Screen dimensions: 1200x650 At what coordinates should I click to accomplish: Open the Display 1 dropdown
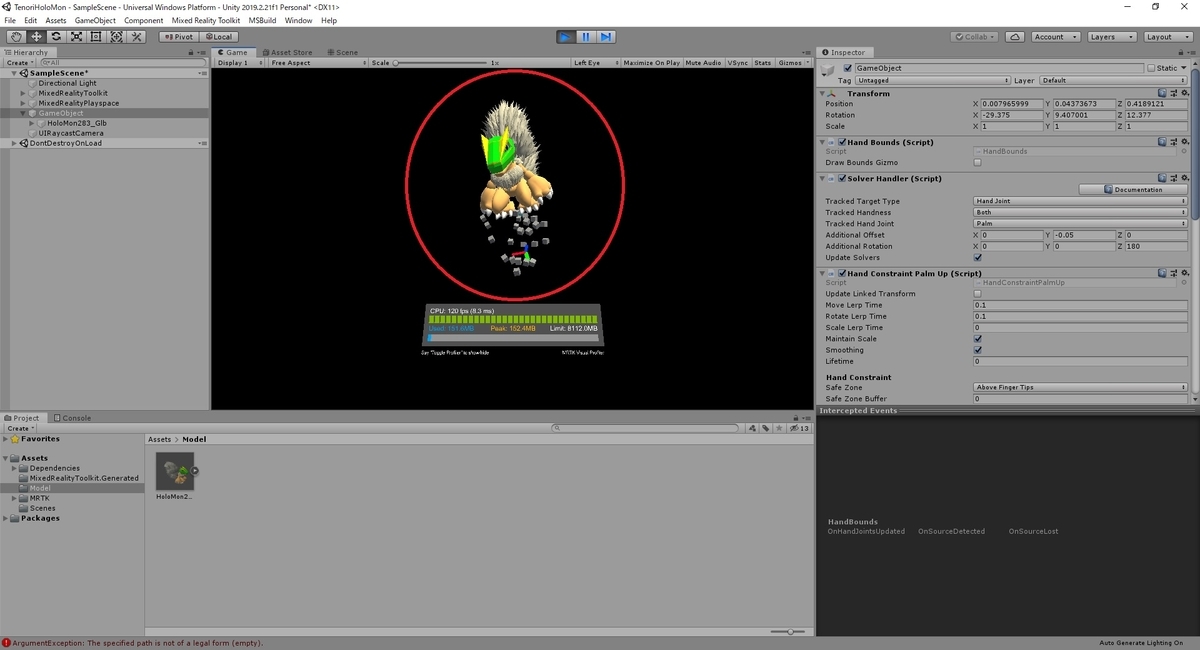click(239, 62)
